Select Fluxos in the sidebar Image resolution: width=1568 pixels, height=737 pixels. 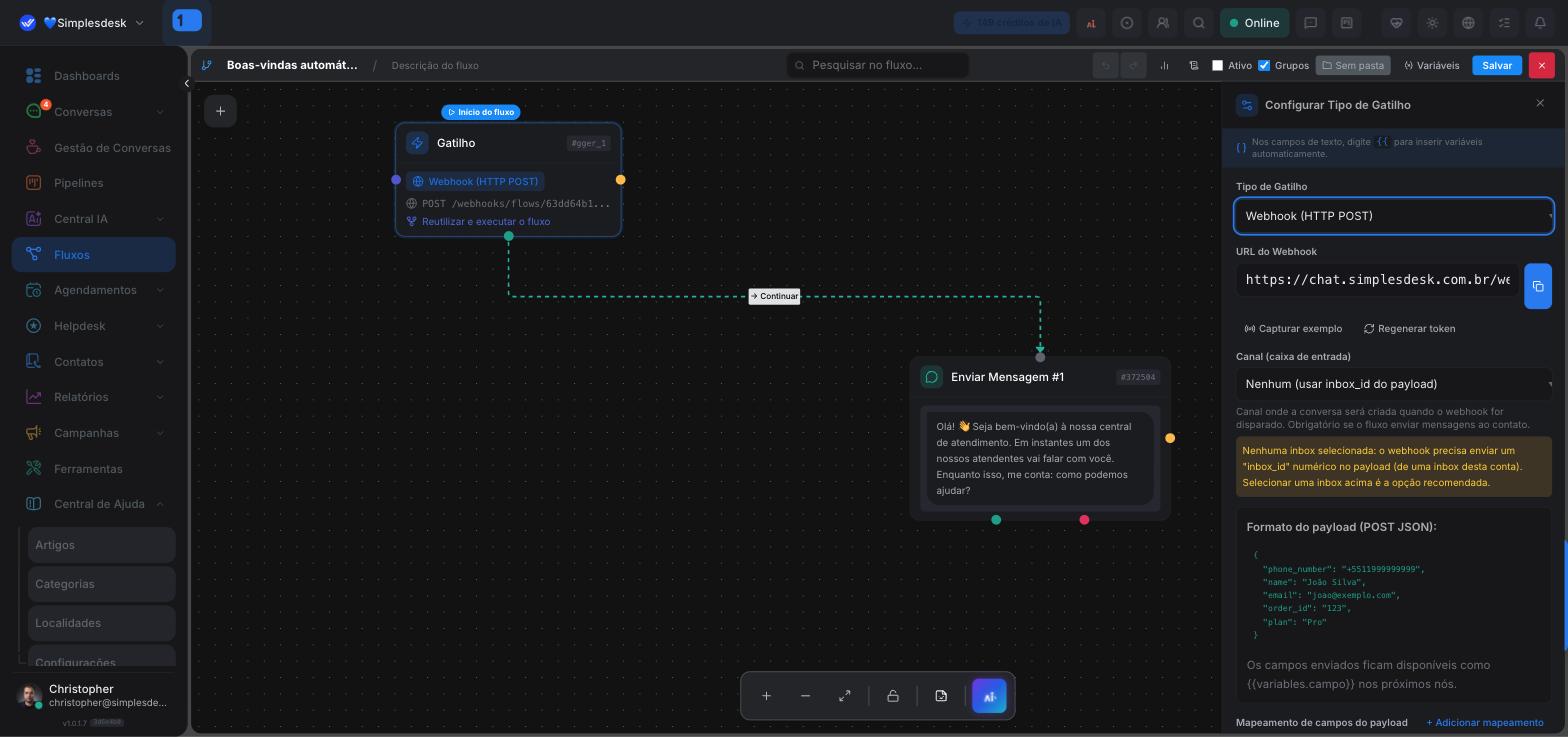(x=94, y=255)
